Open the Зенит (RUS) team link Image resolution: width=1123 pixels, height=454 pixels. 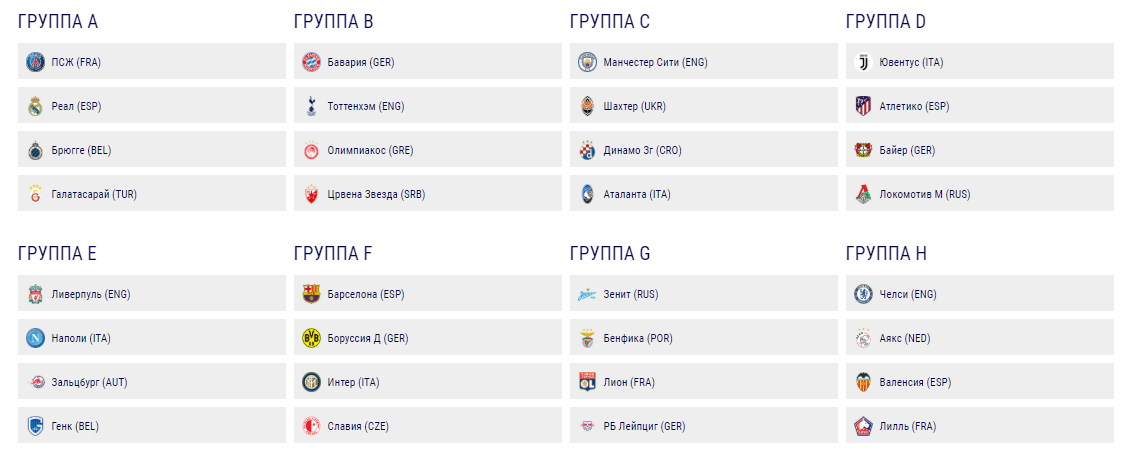(x=630, y=294)
